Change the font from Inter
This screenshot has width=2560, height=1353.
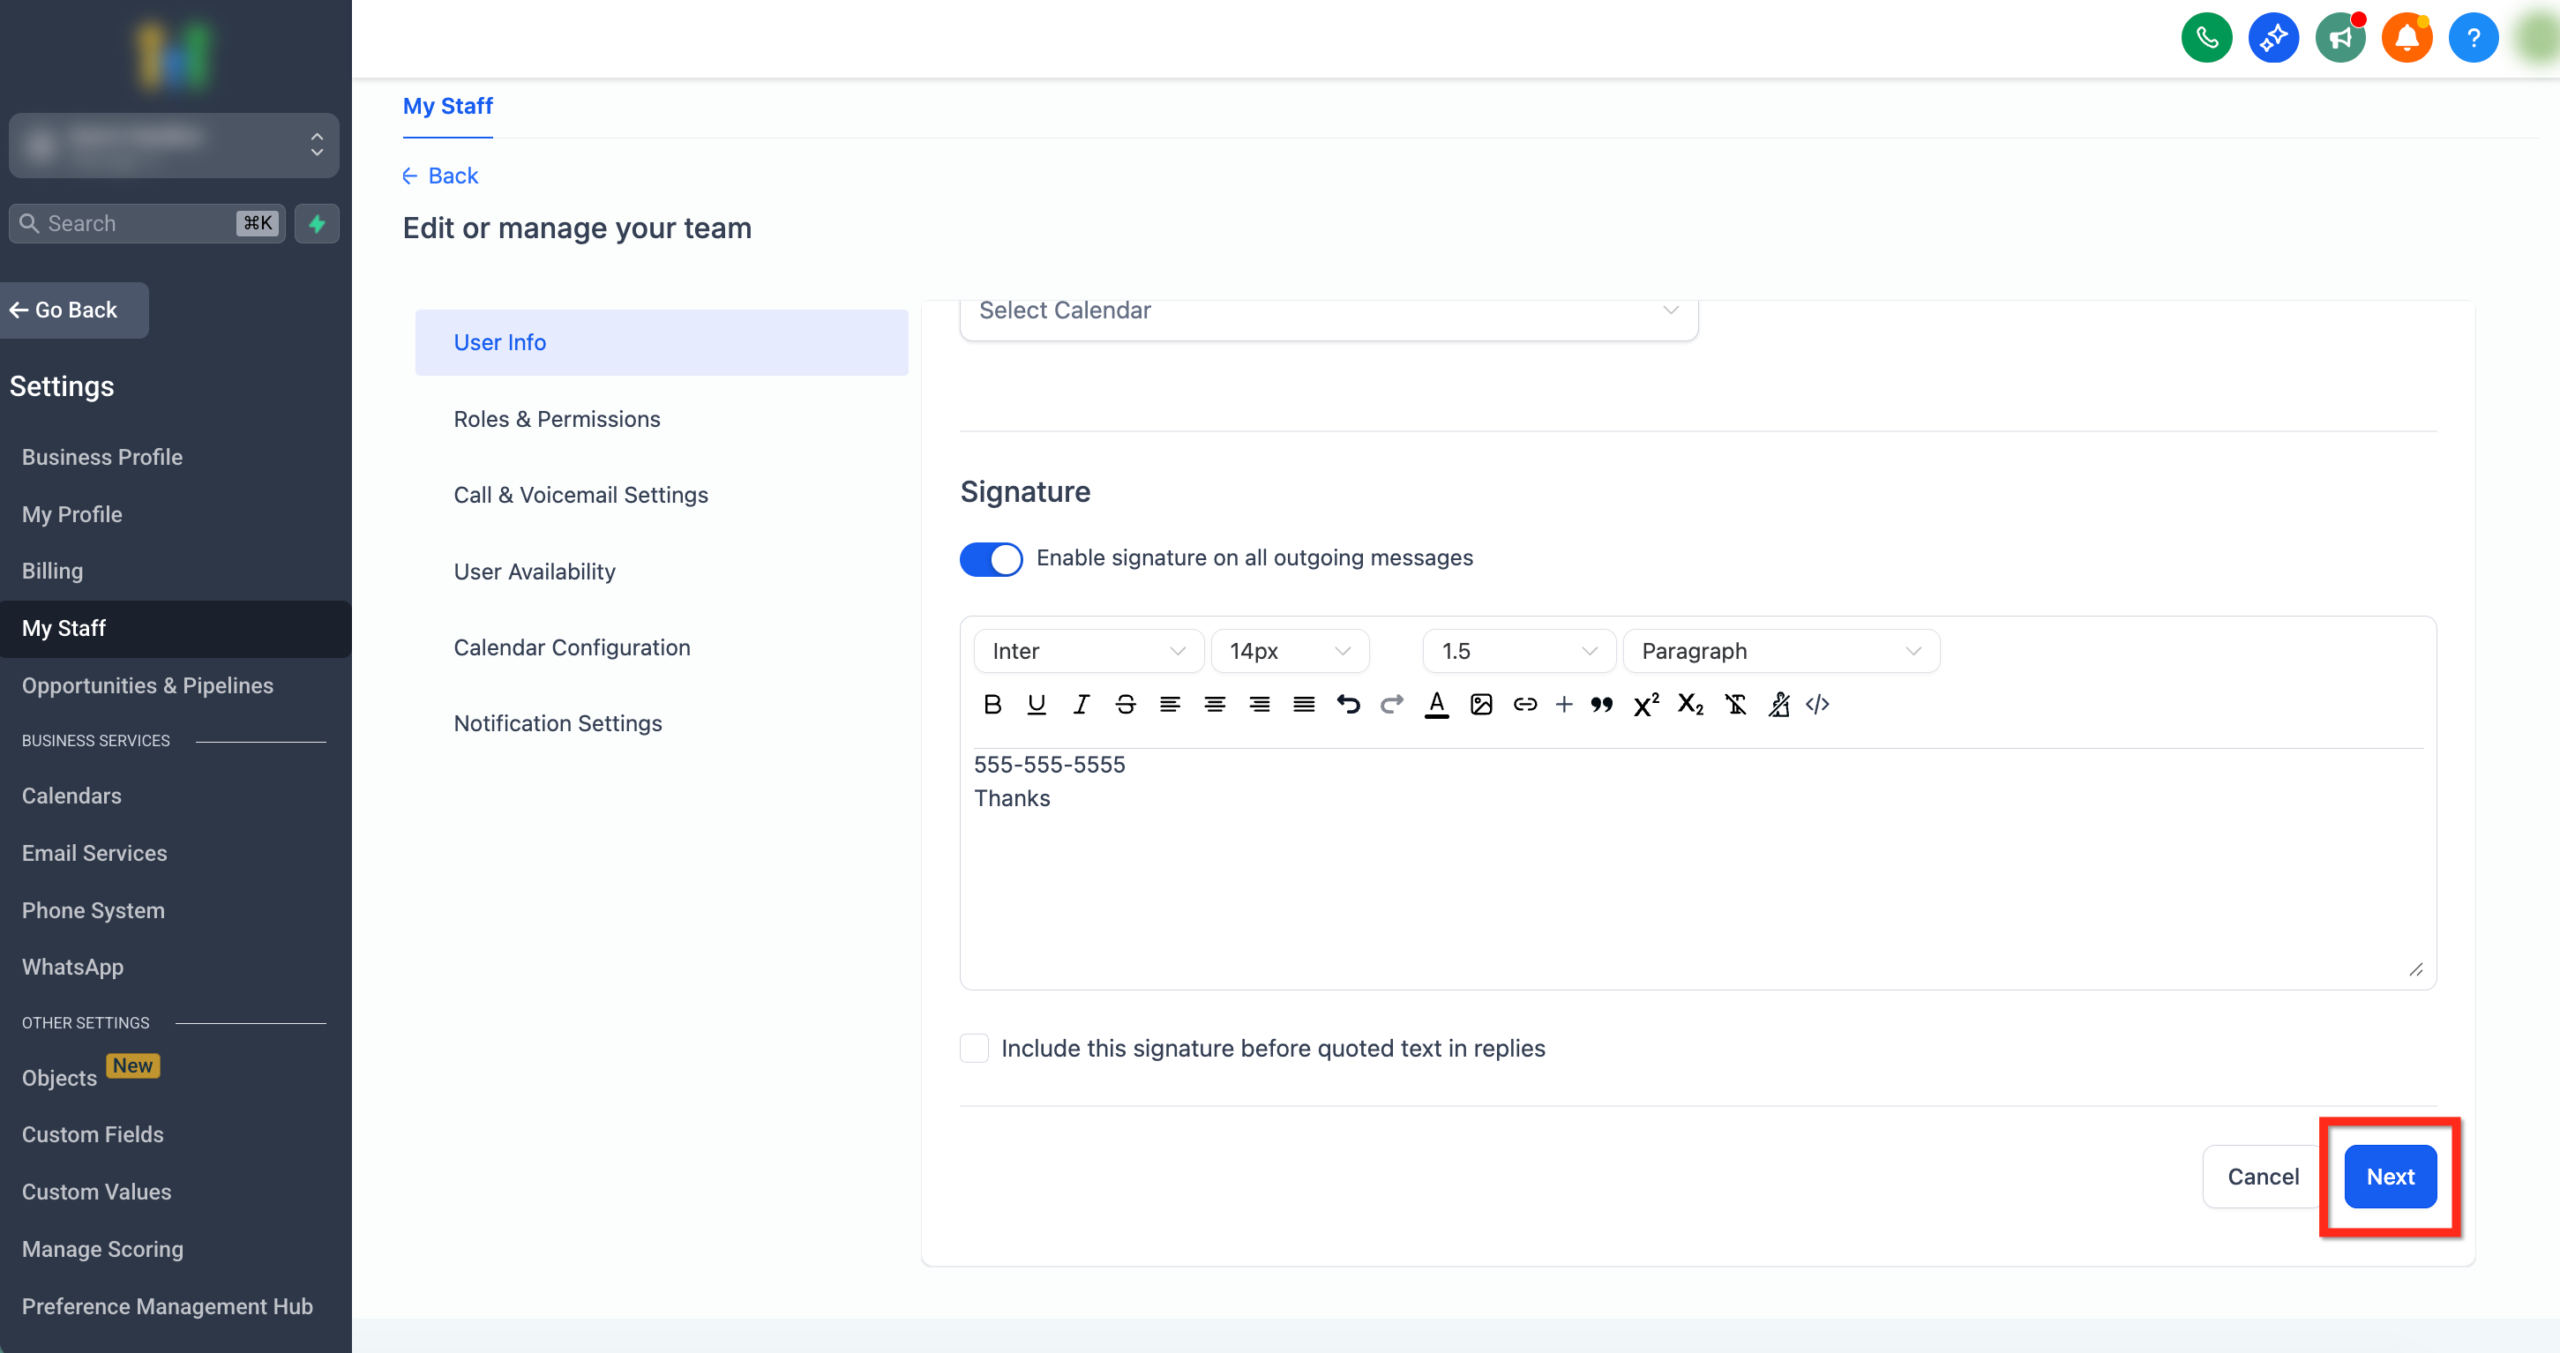click(x=1088, y=650)
